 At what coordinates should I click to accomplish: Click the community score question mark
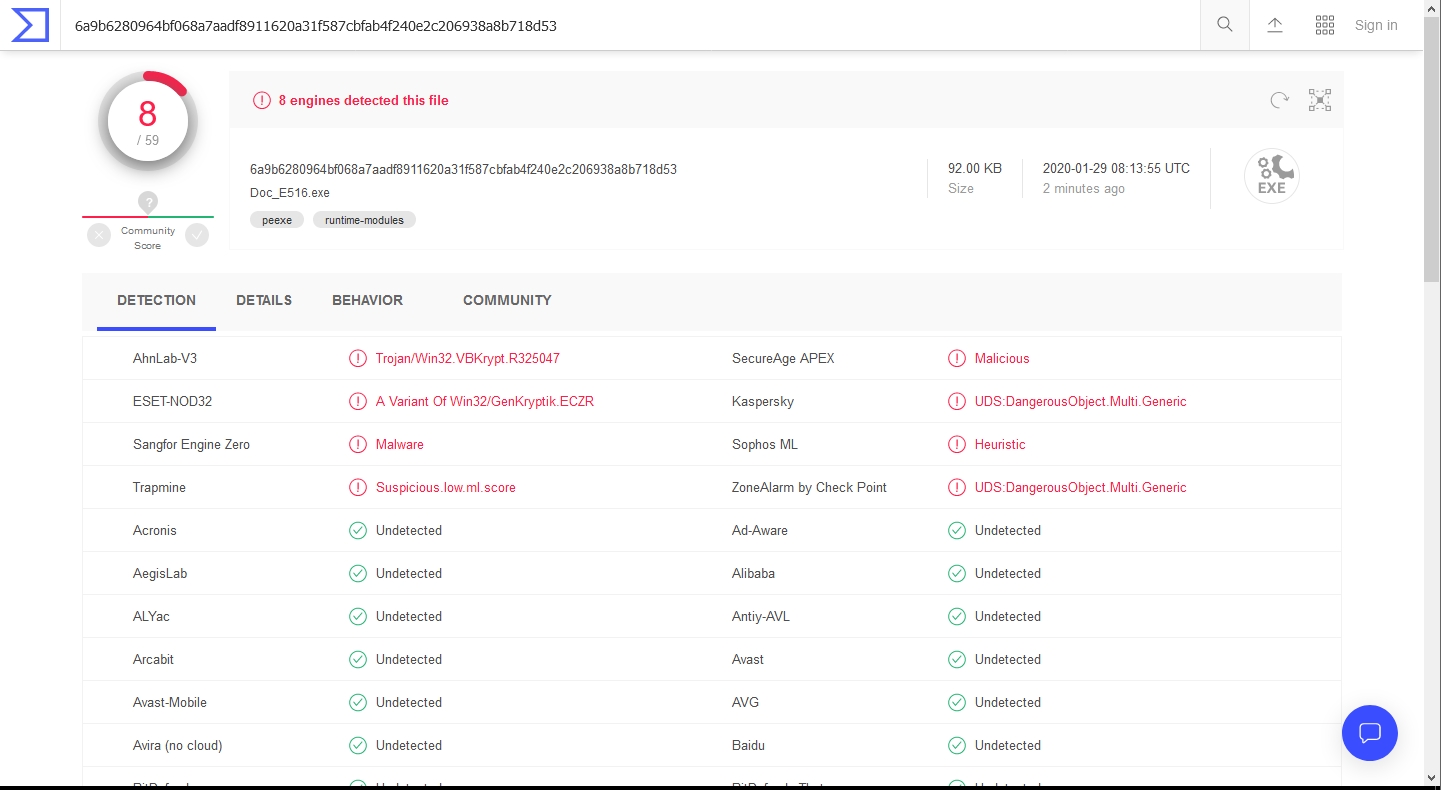(x=148, y=202)
